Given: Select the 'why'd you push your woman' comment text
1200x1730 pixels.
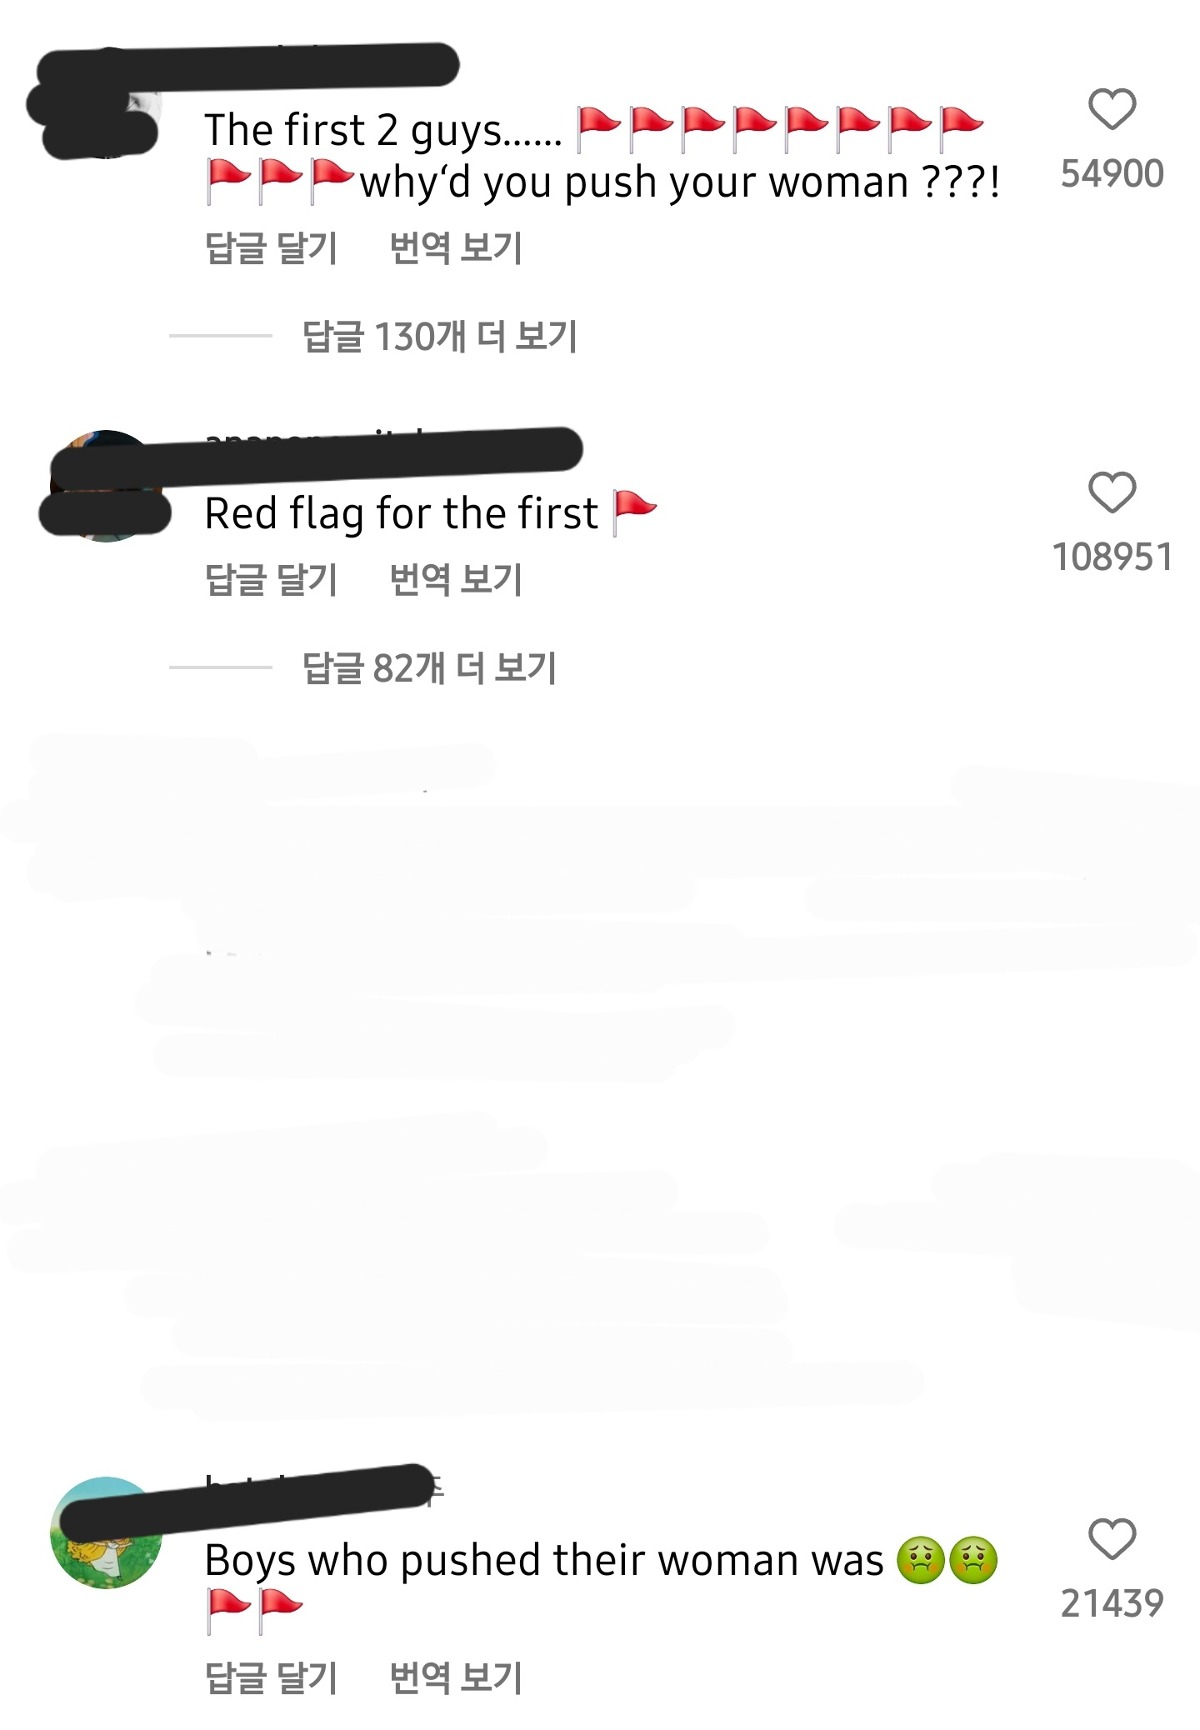Looking at the screenshot, I should coord(680,183).
